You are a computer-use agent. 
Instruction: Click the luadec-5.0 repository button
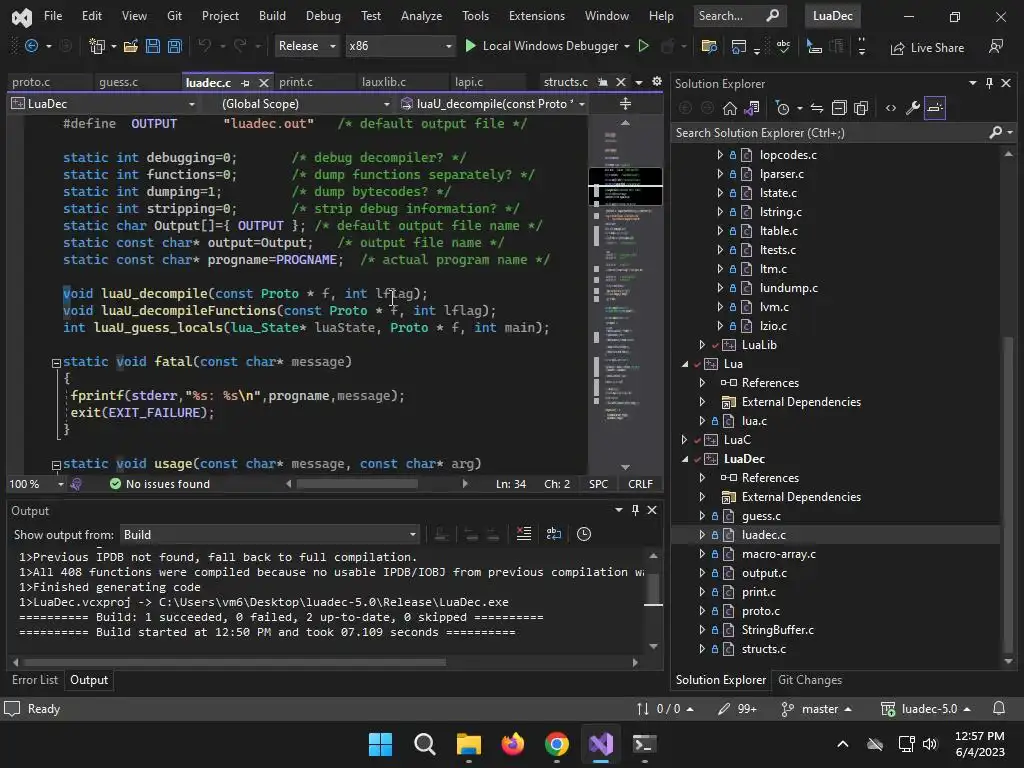click(x=925, y=709)
